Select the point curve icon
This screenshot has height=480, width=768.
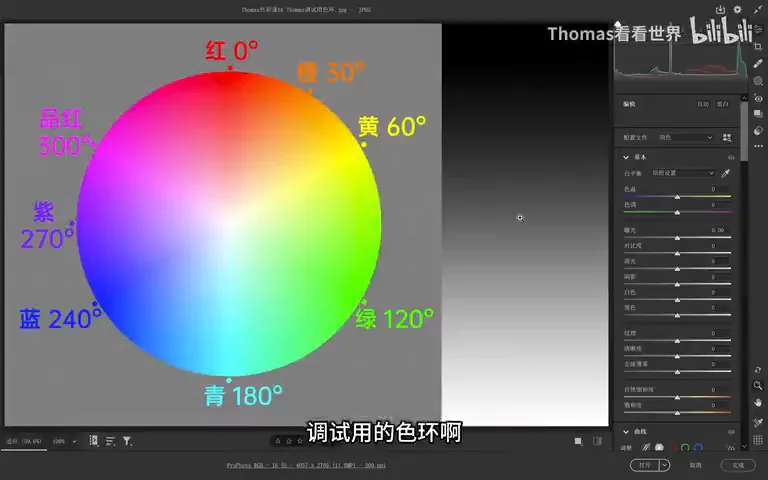(x=659, y=447)
